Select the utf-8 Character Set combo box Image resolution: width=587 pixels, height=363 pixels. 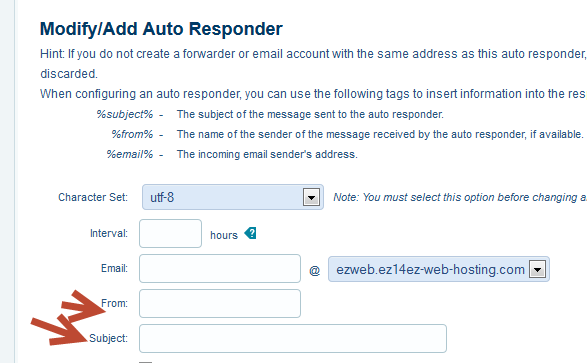coord(232,197)
